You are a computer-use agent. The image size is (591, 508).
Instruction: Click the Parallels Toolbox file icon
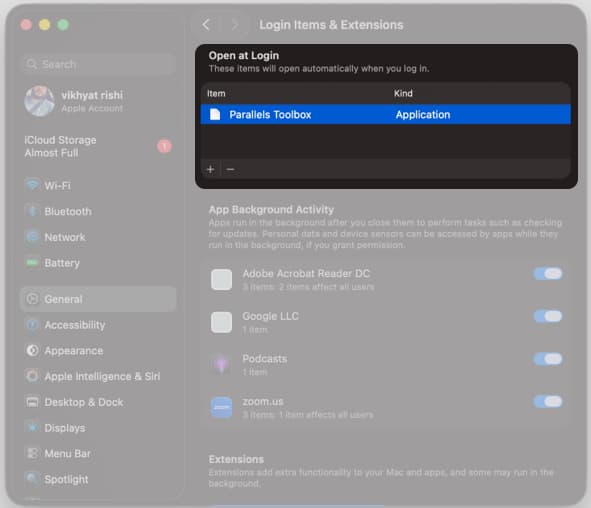coord(215,114)
